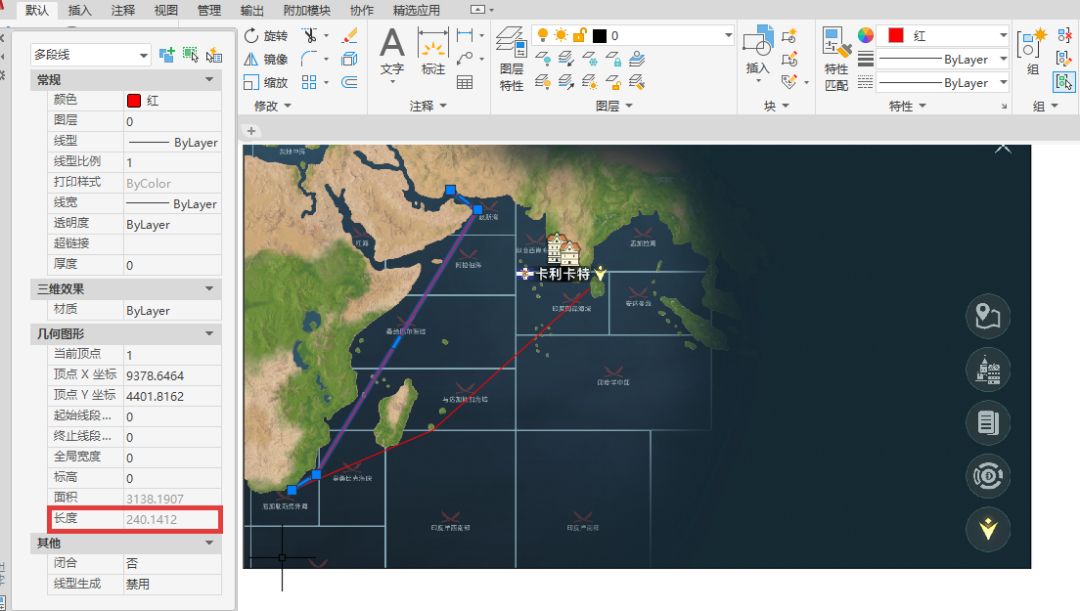The image size is (1080, 611).
Task: Open the lineweight ByLayer dropdown
Action: coord(1003,59)
